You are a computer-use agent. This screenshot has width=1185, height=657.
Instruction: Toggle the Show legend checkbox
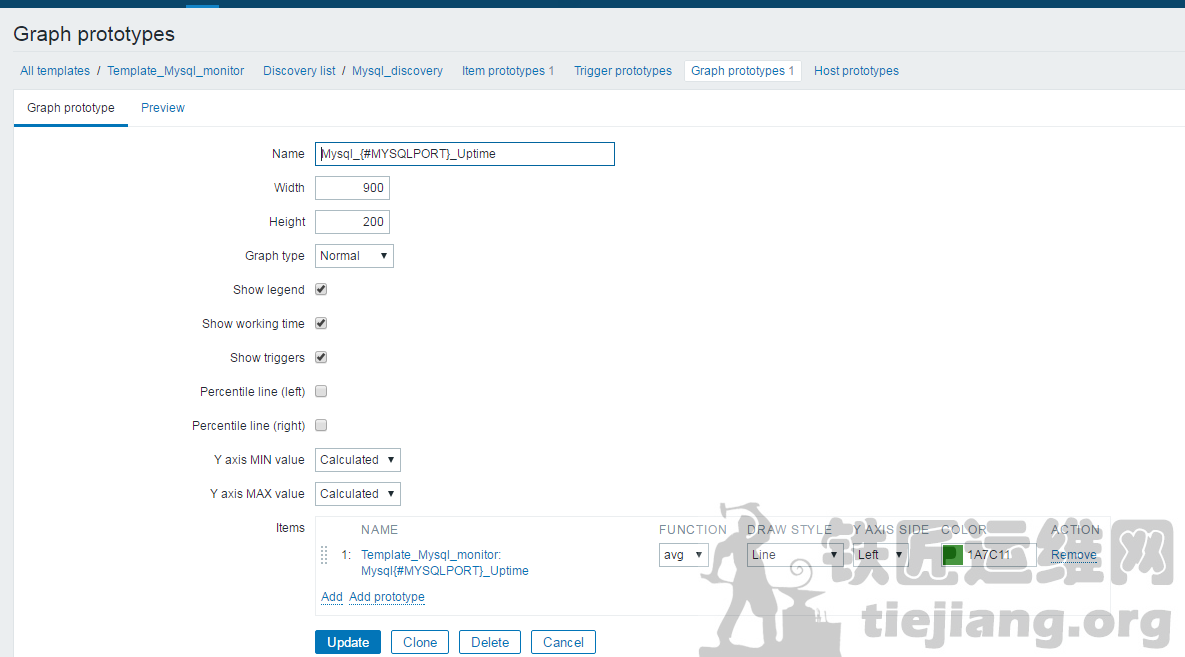tap(321, 290)
